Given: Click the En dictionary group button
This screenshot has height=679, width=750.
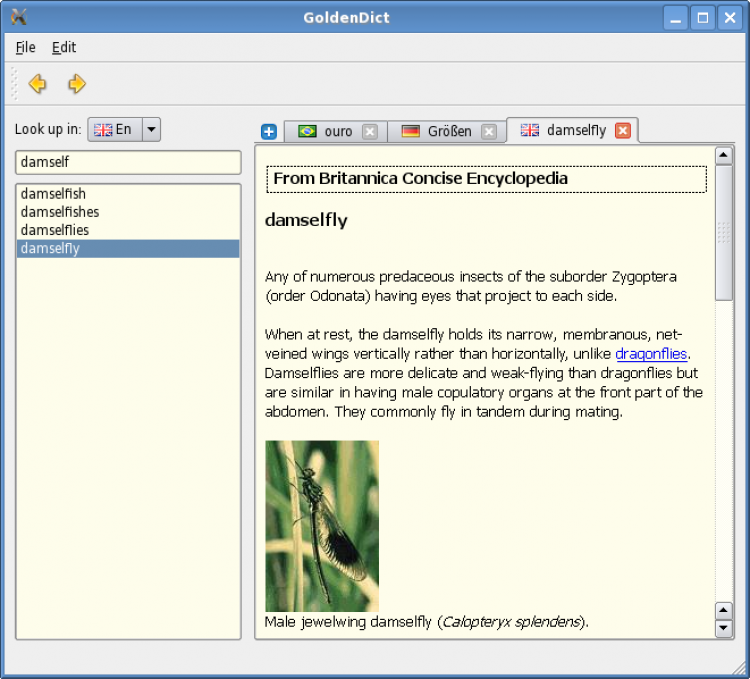Looking at the screenshot, I should 115,130.
